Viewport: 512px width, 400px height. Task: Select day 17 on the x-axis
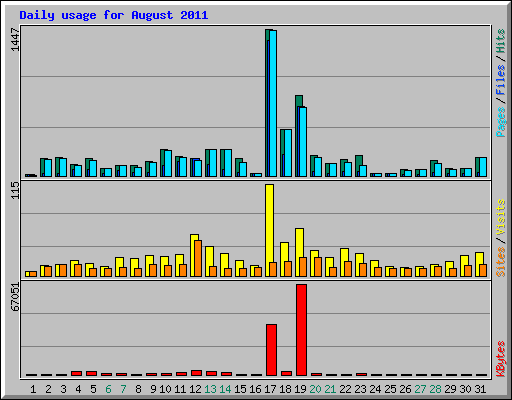(270, 389)
